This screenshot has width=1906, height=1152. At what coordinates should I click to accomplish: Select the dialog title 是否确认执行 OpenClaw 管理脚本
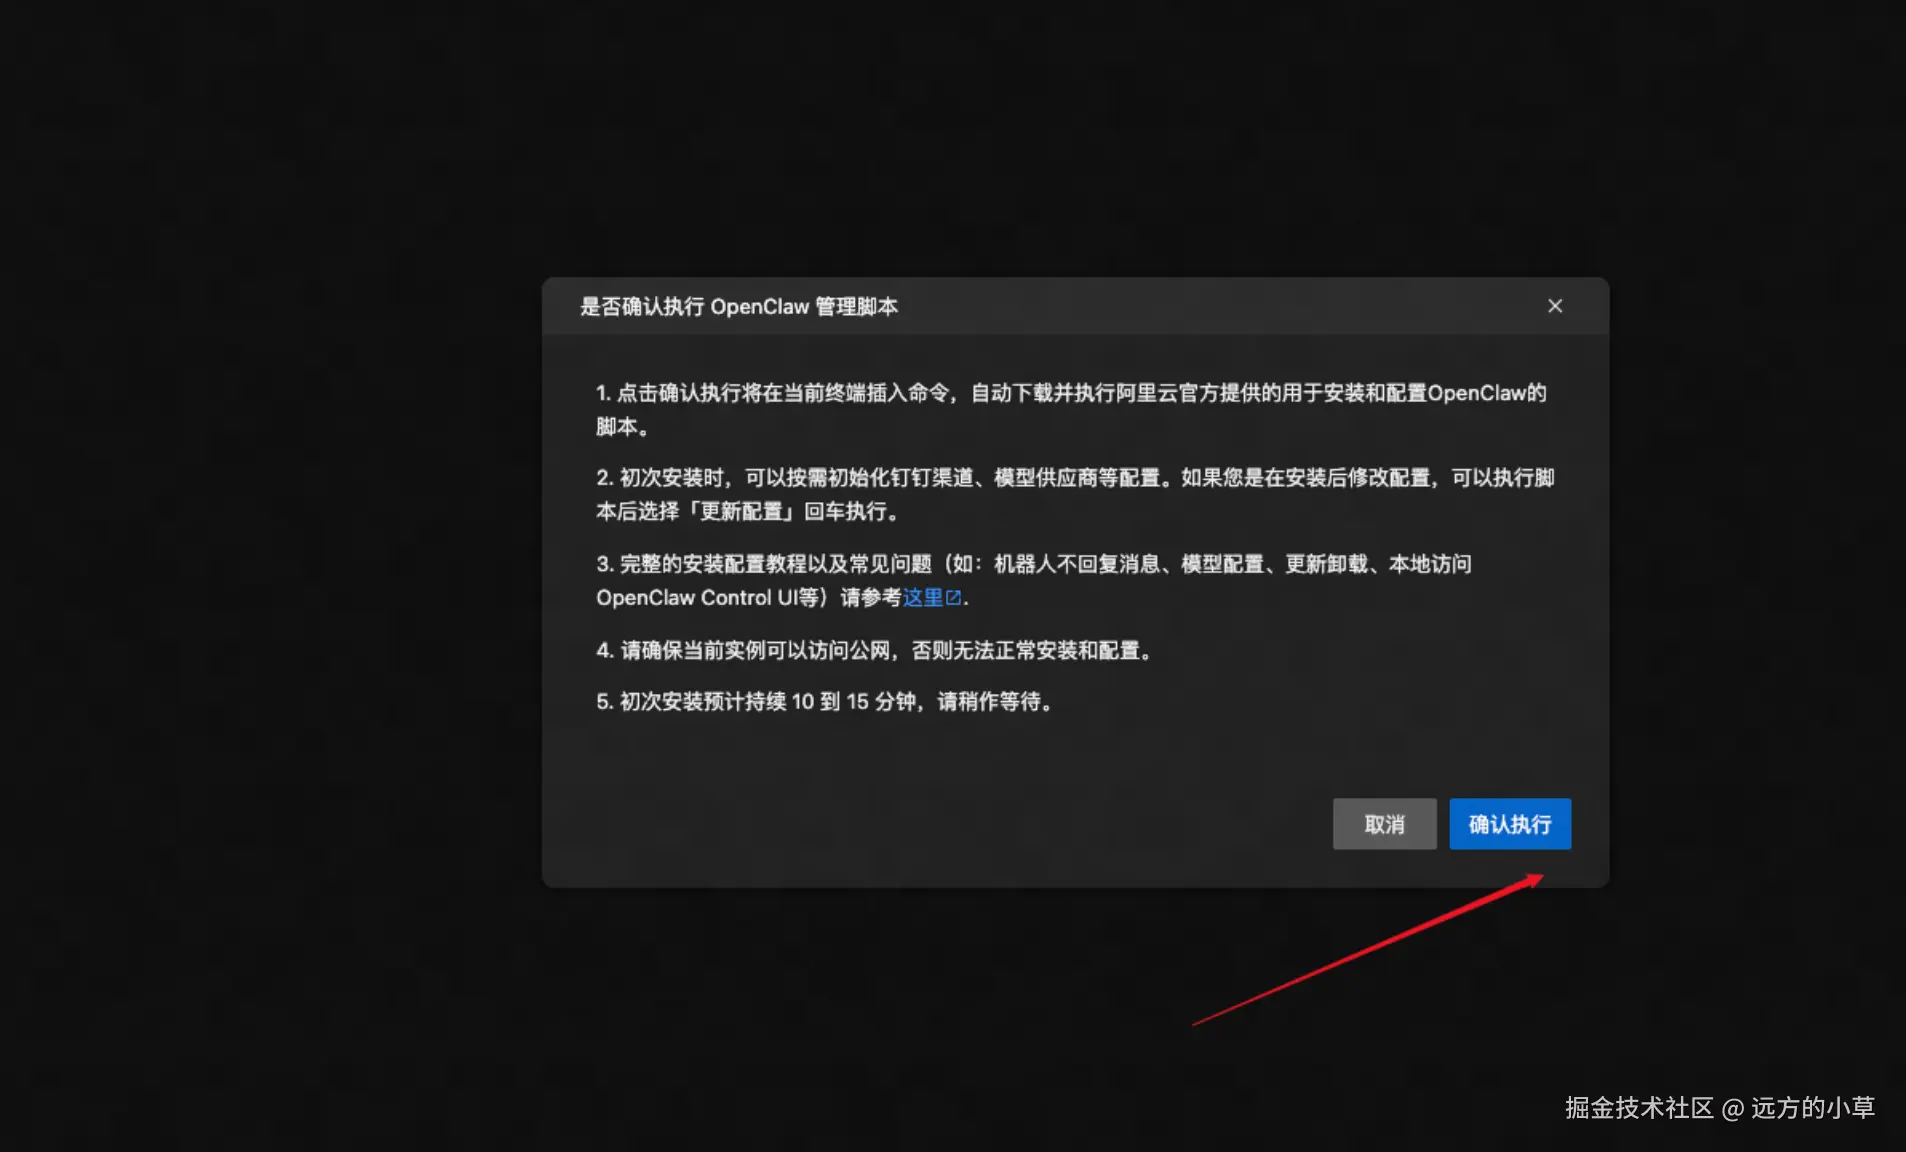[x=739, y=306]
